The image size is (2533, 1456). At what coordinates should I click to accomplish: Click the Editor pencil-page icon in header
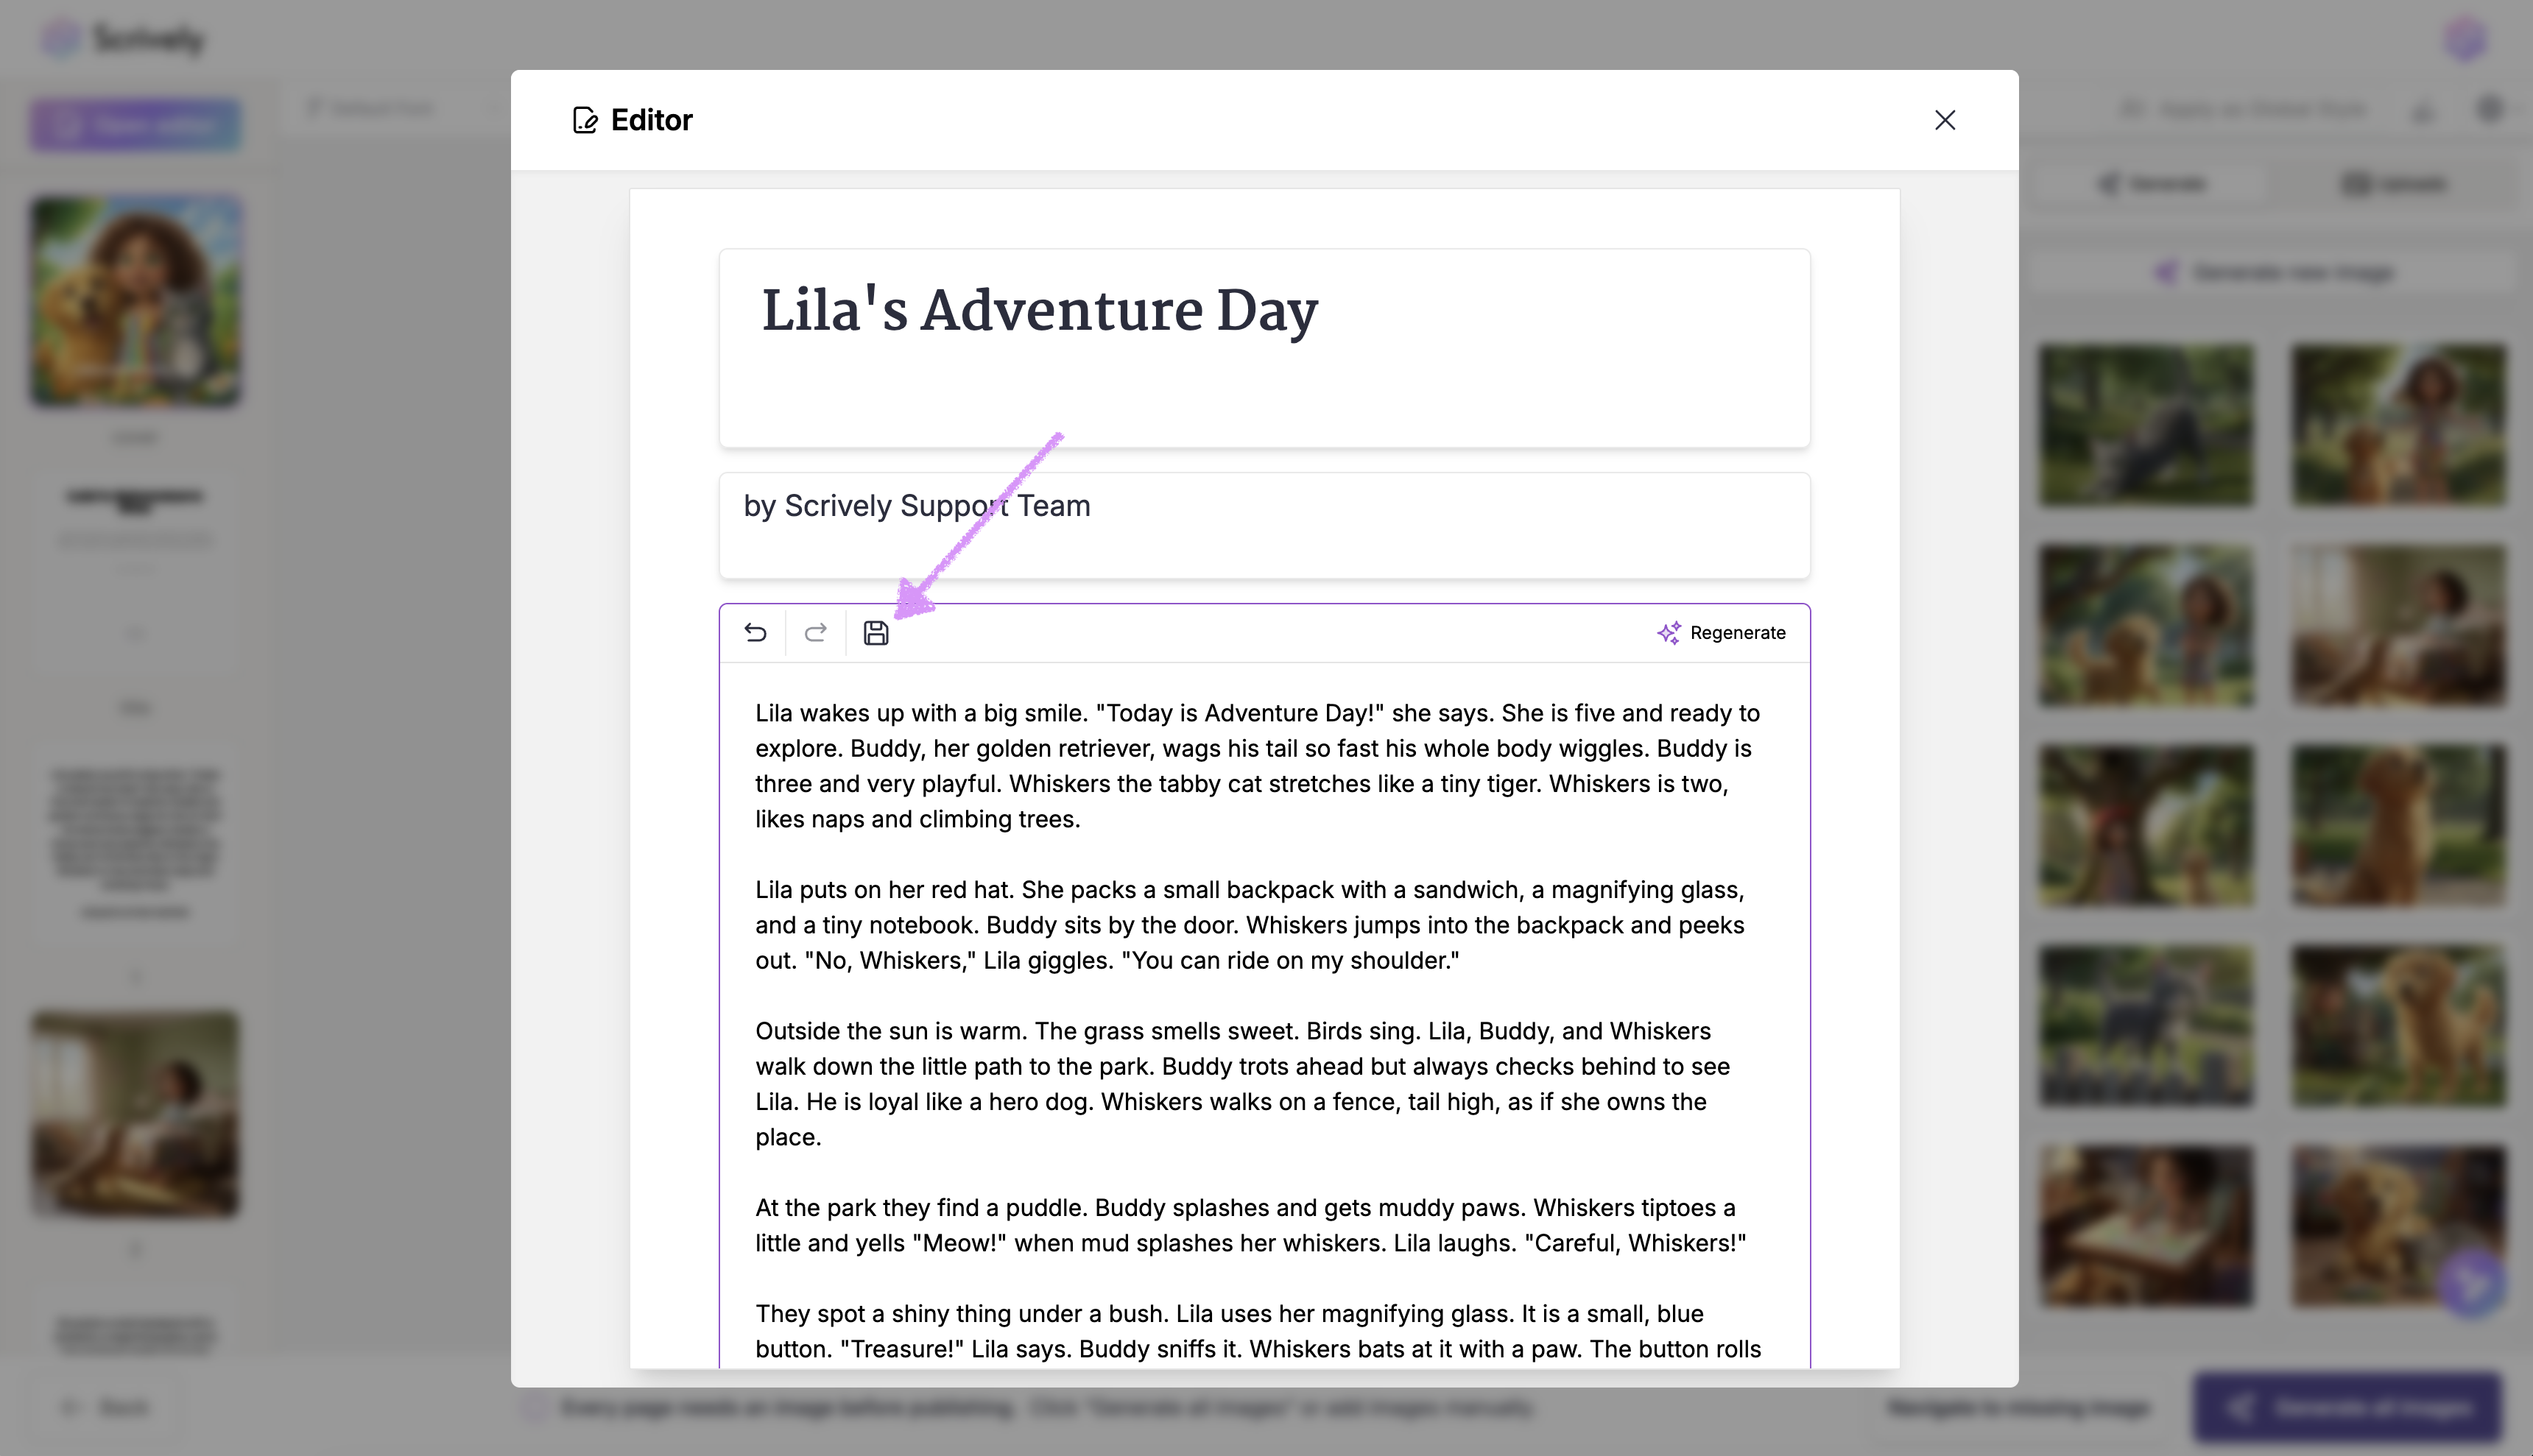(585, 120)
